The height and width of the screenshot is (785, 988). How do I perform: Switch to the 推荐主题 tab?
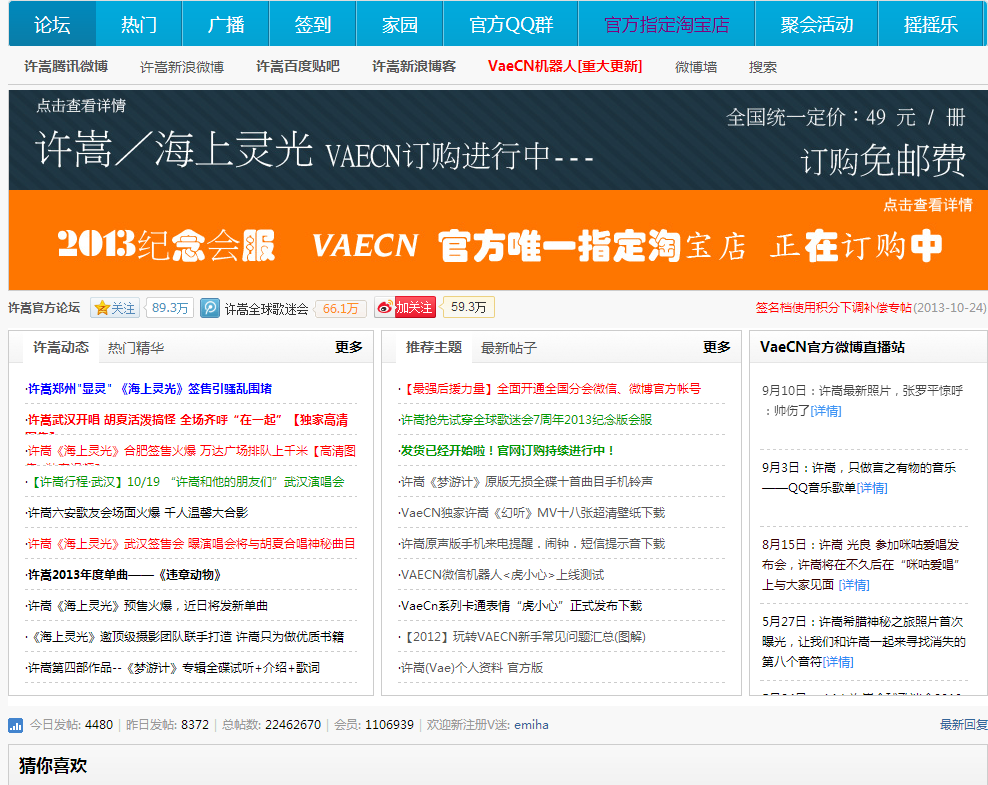(x=434, y=347)
